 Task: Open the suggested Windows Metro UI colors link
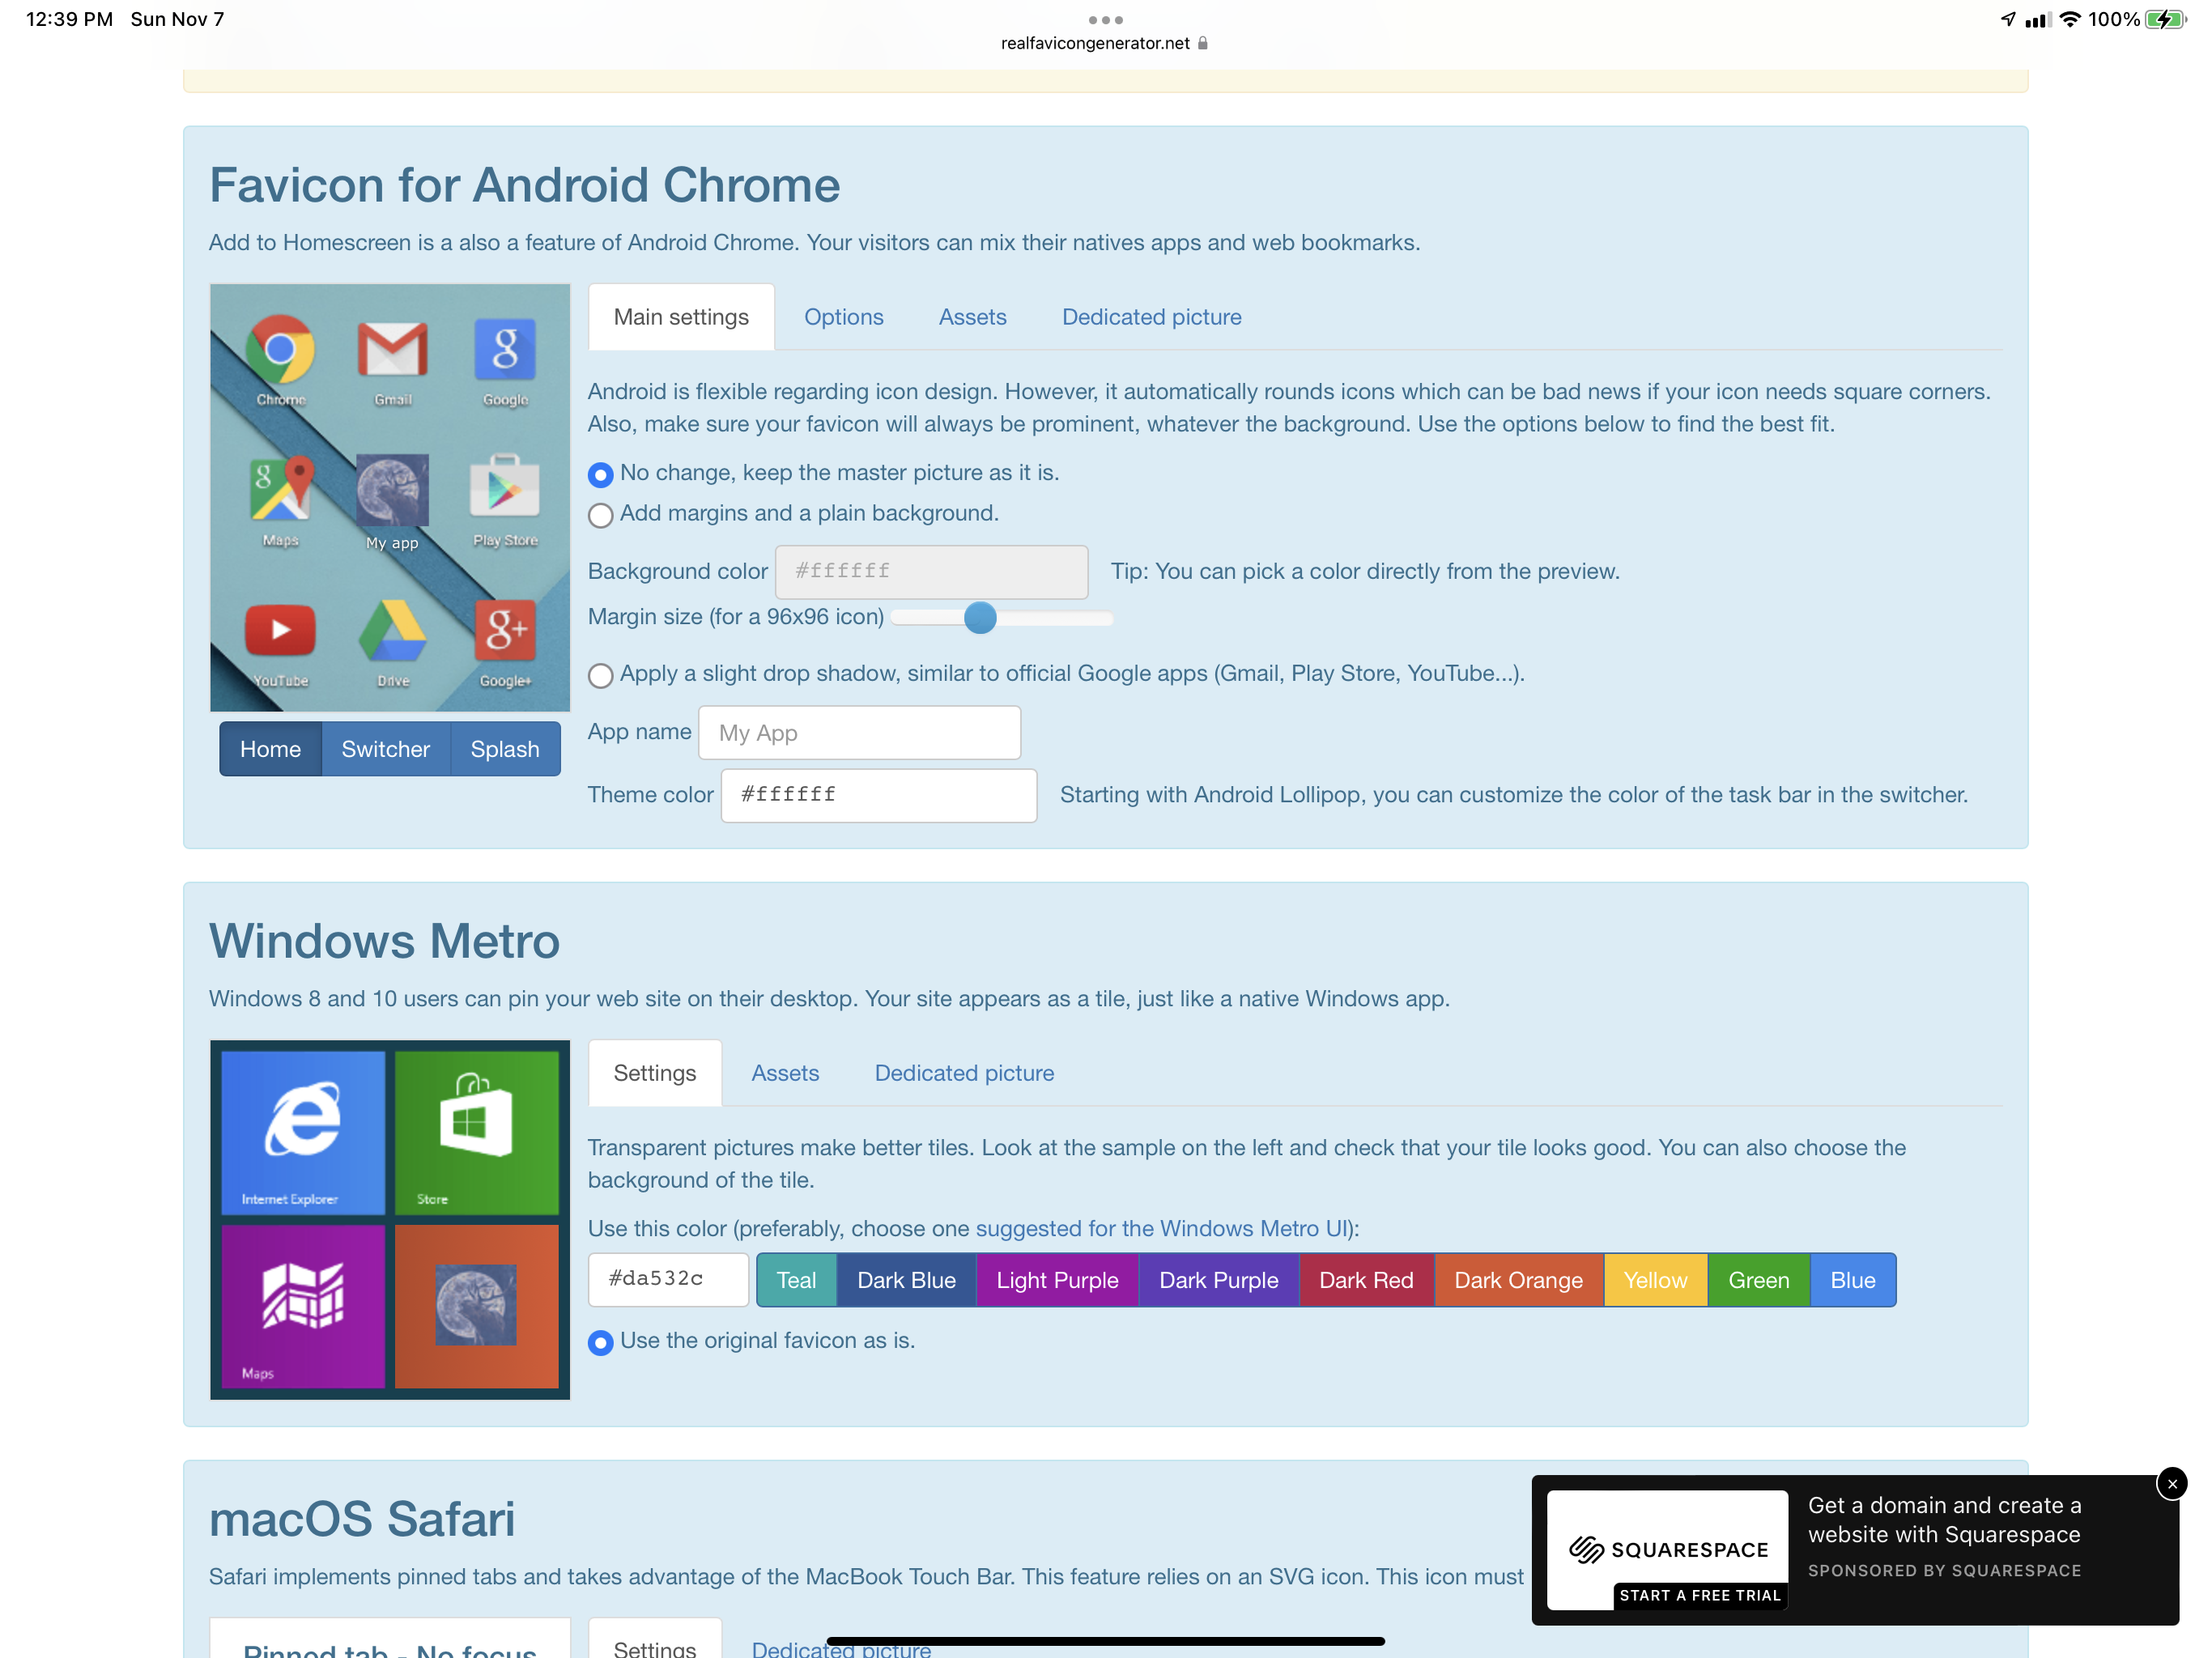pyautogui.click(x=1163, y=1228)
